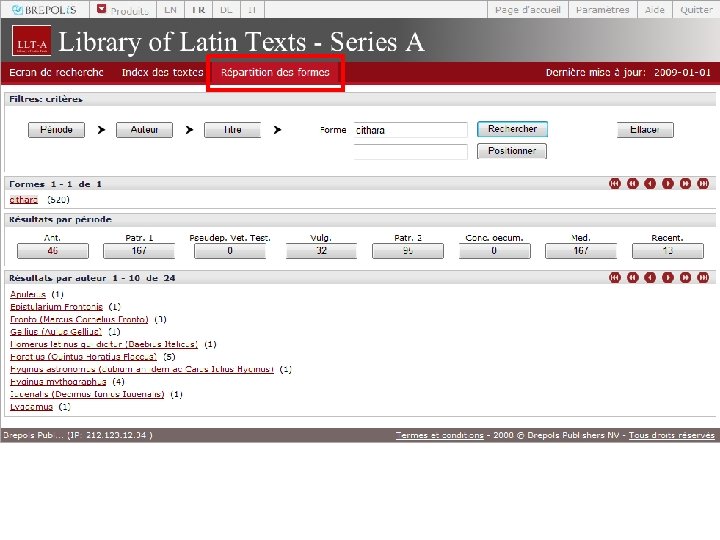
Task: Go to last page of author results
Action: pyautogui.click(x=703, y=277)
